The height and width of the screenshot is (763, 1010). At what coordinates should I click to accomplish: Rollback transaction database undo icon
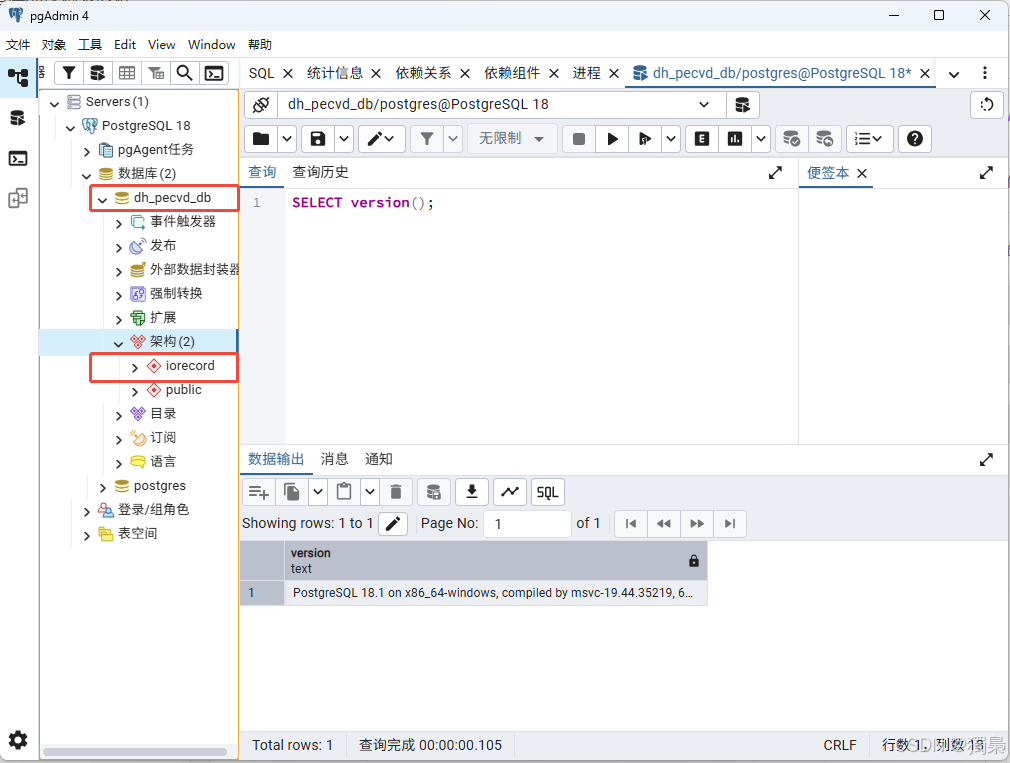click(824, 138)
